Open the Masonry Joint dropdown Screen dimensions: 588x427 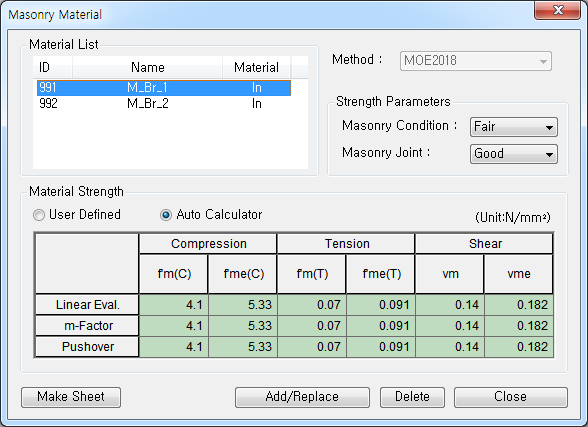(x=513, y=154)
